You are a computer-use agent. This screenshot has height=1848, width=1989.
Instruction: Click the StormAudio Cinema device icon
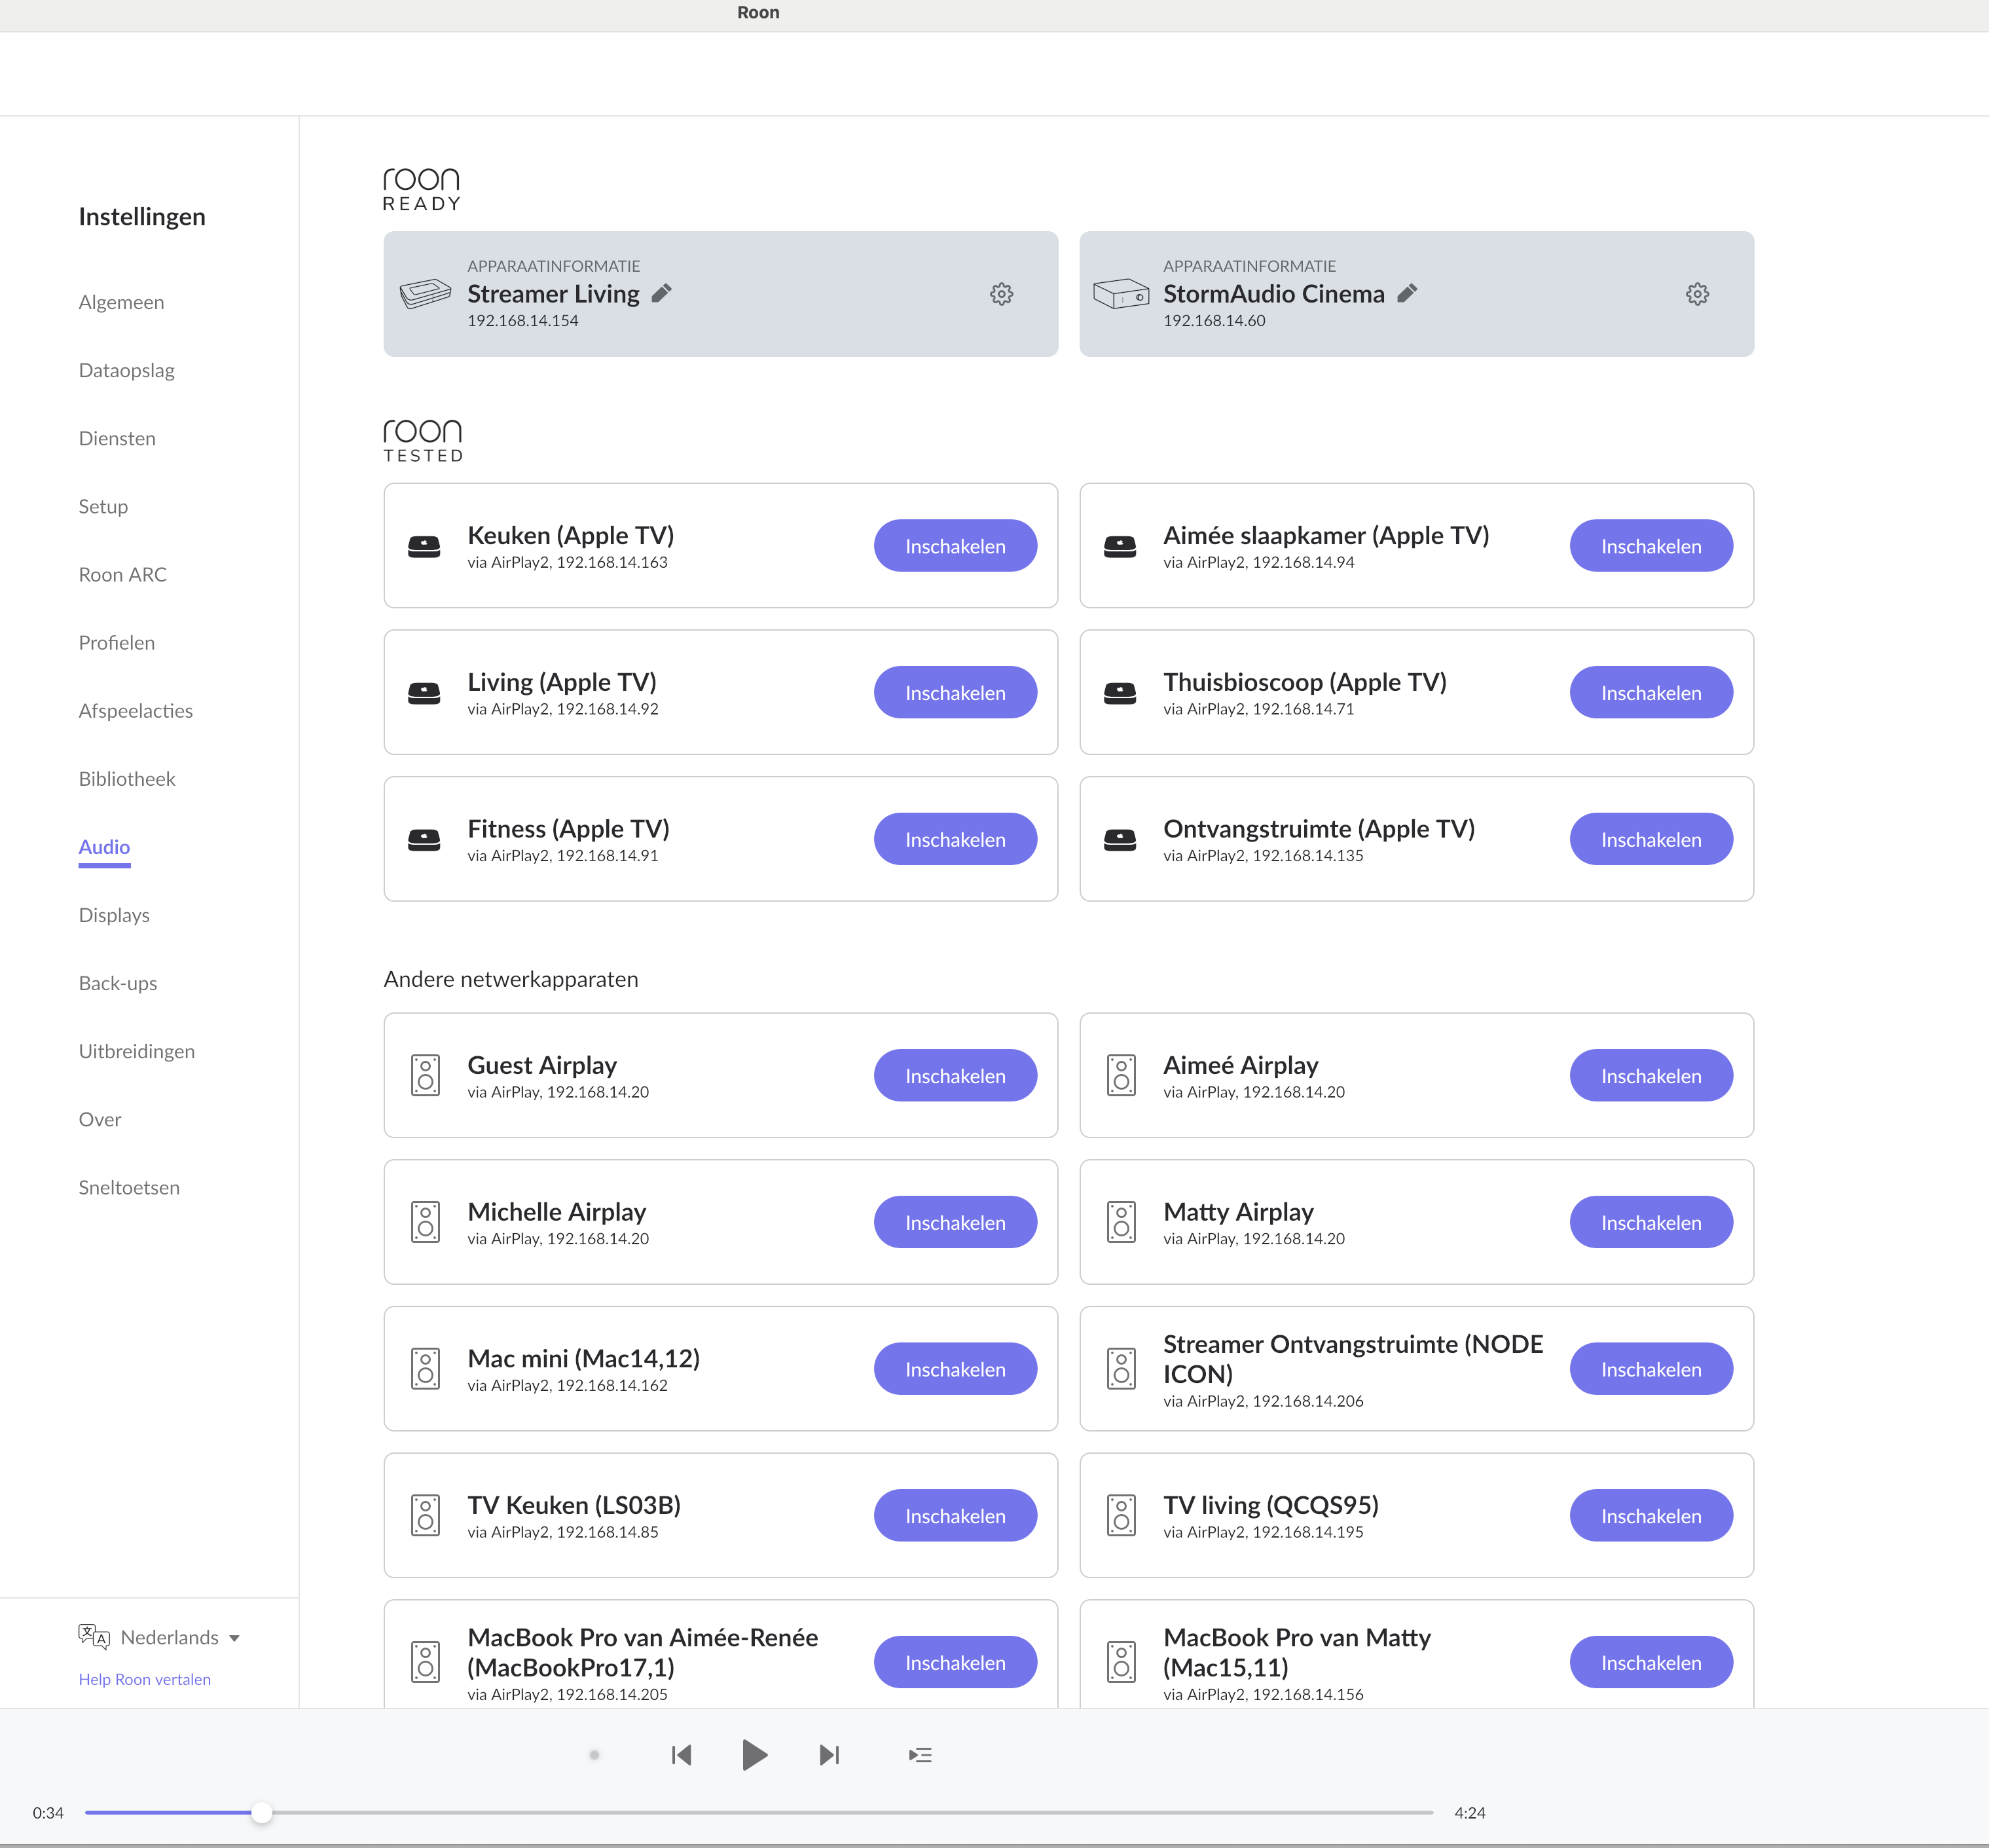coord(1121,293)
